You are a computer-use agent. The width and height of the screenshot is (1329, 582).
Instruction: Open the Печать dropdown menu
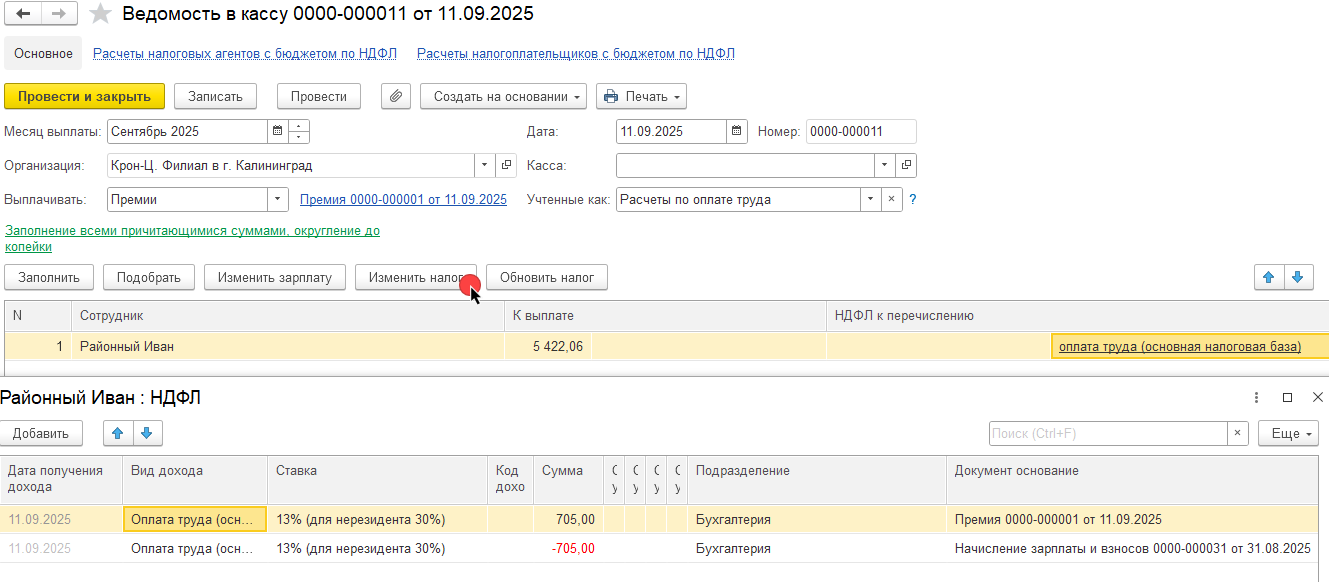[641, 96]
